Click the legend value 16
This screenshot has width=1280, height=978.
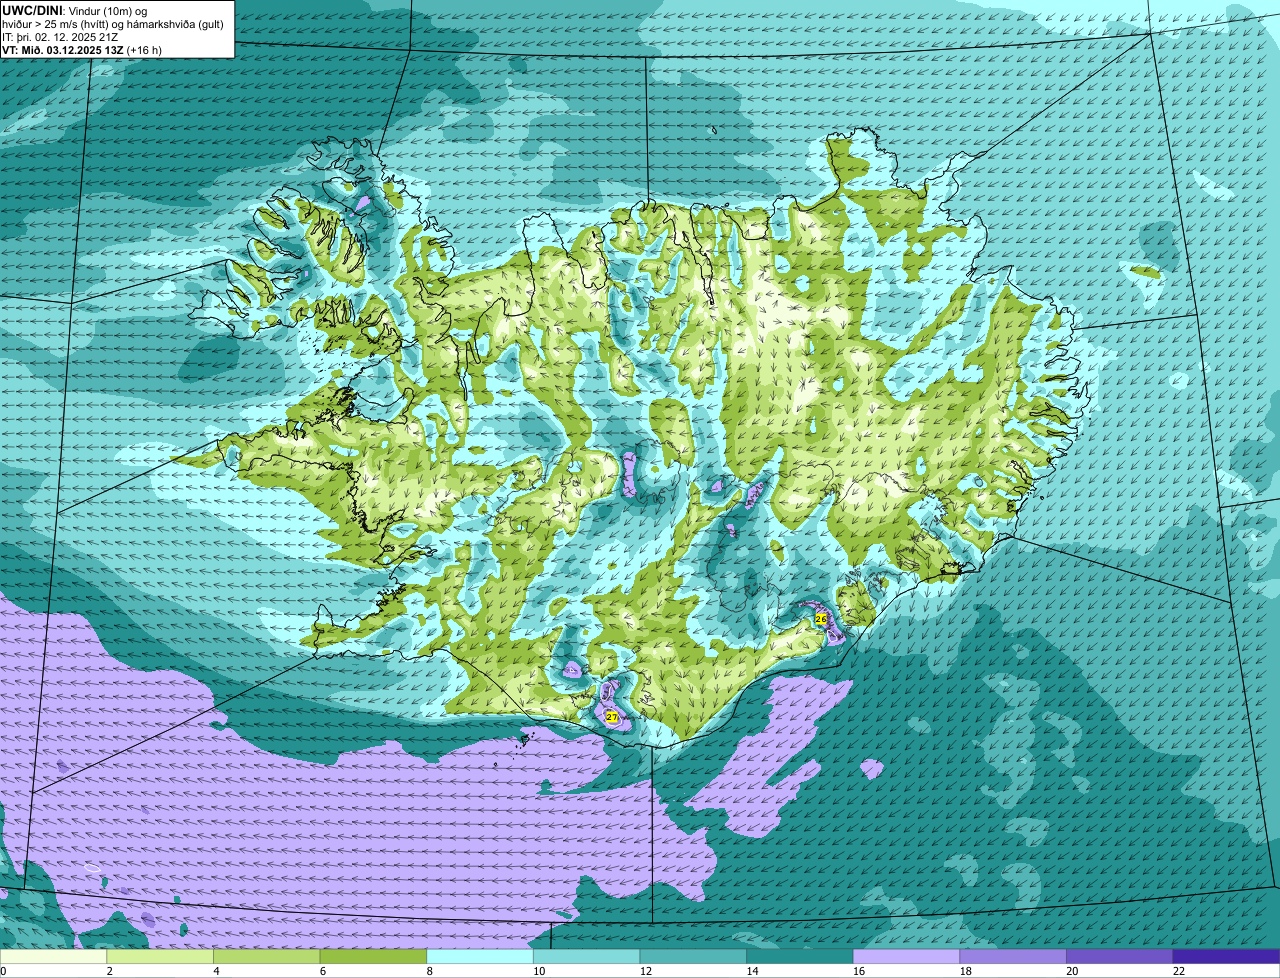[x=859, y=971]
